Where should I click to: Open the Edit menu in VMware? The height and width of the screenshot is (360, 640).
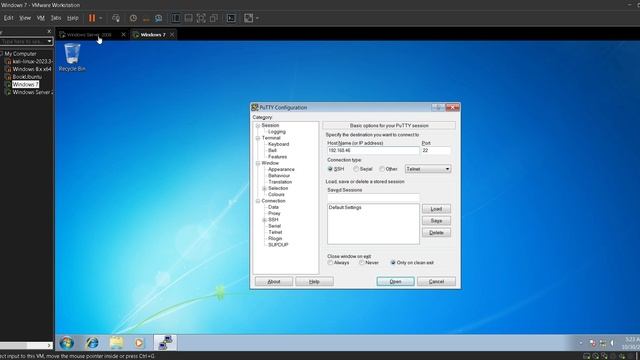click(8, 18)
